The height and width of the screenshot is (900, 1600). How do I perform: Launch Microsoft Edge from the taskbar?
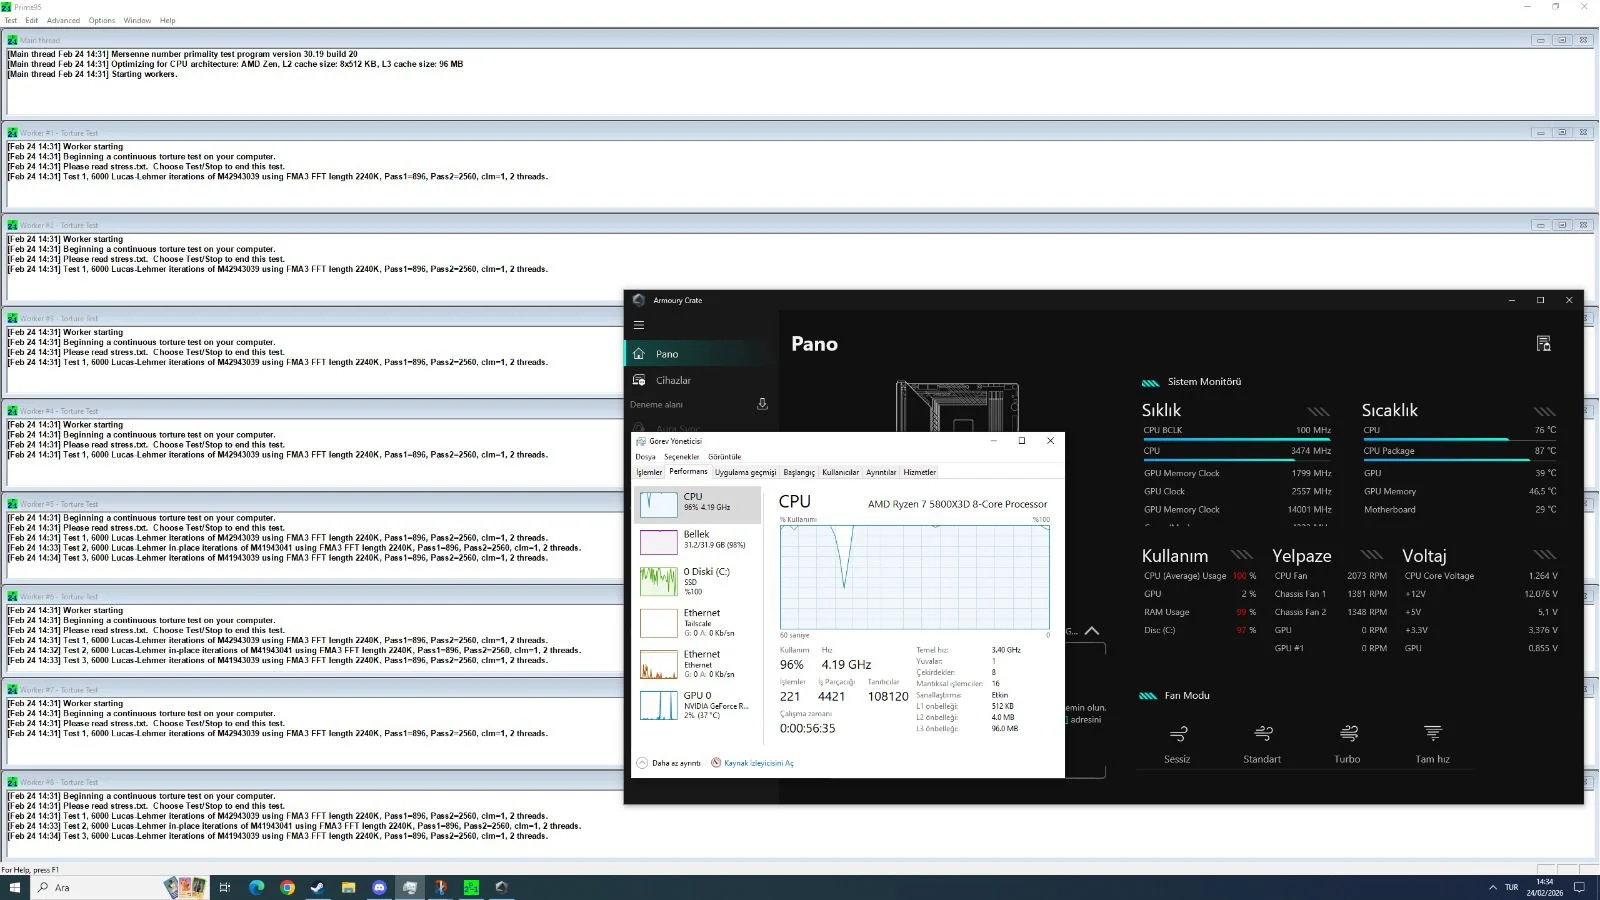point(256,887)
